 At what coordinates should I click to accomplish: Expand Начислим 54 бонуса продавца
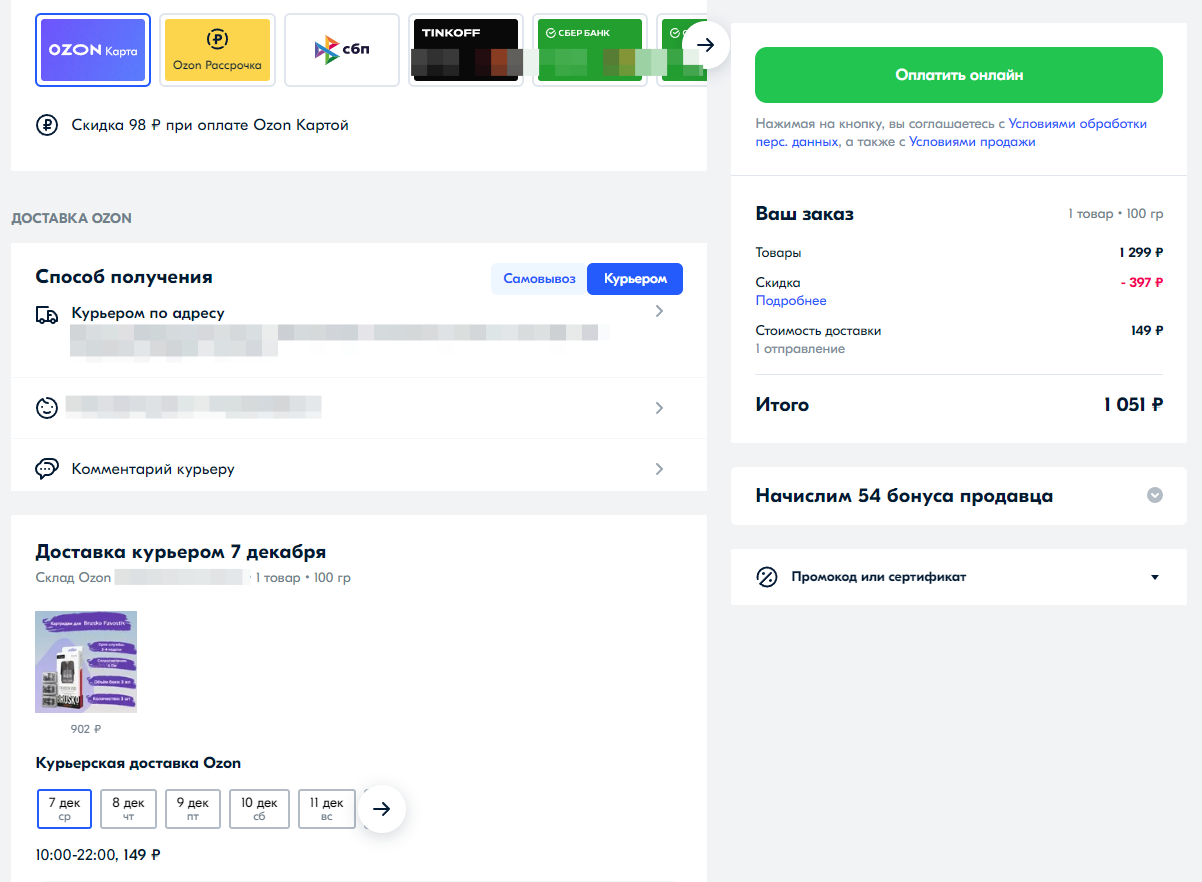[x=959, y=496]
